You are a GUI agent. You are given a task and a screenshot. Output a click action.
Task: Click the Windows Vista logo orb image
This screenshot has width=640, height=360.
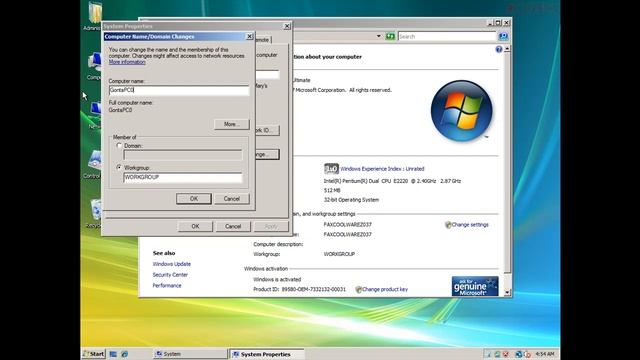pos(462,111)
